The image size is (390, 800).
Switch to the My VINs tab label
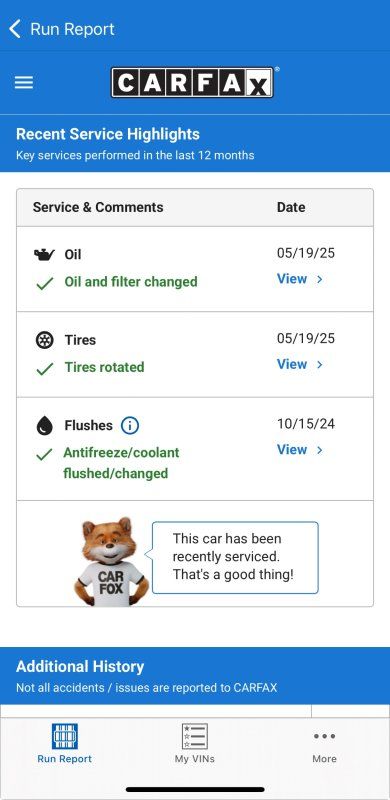coord(194,759)
